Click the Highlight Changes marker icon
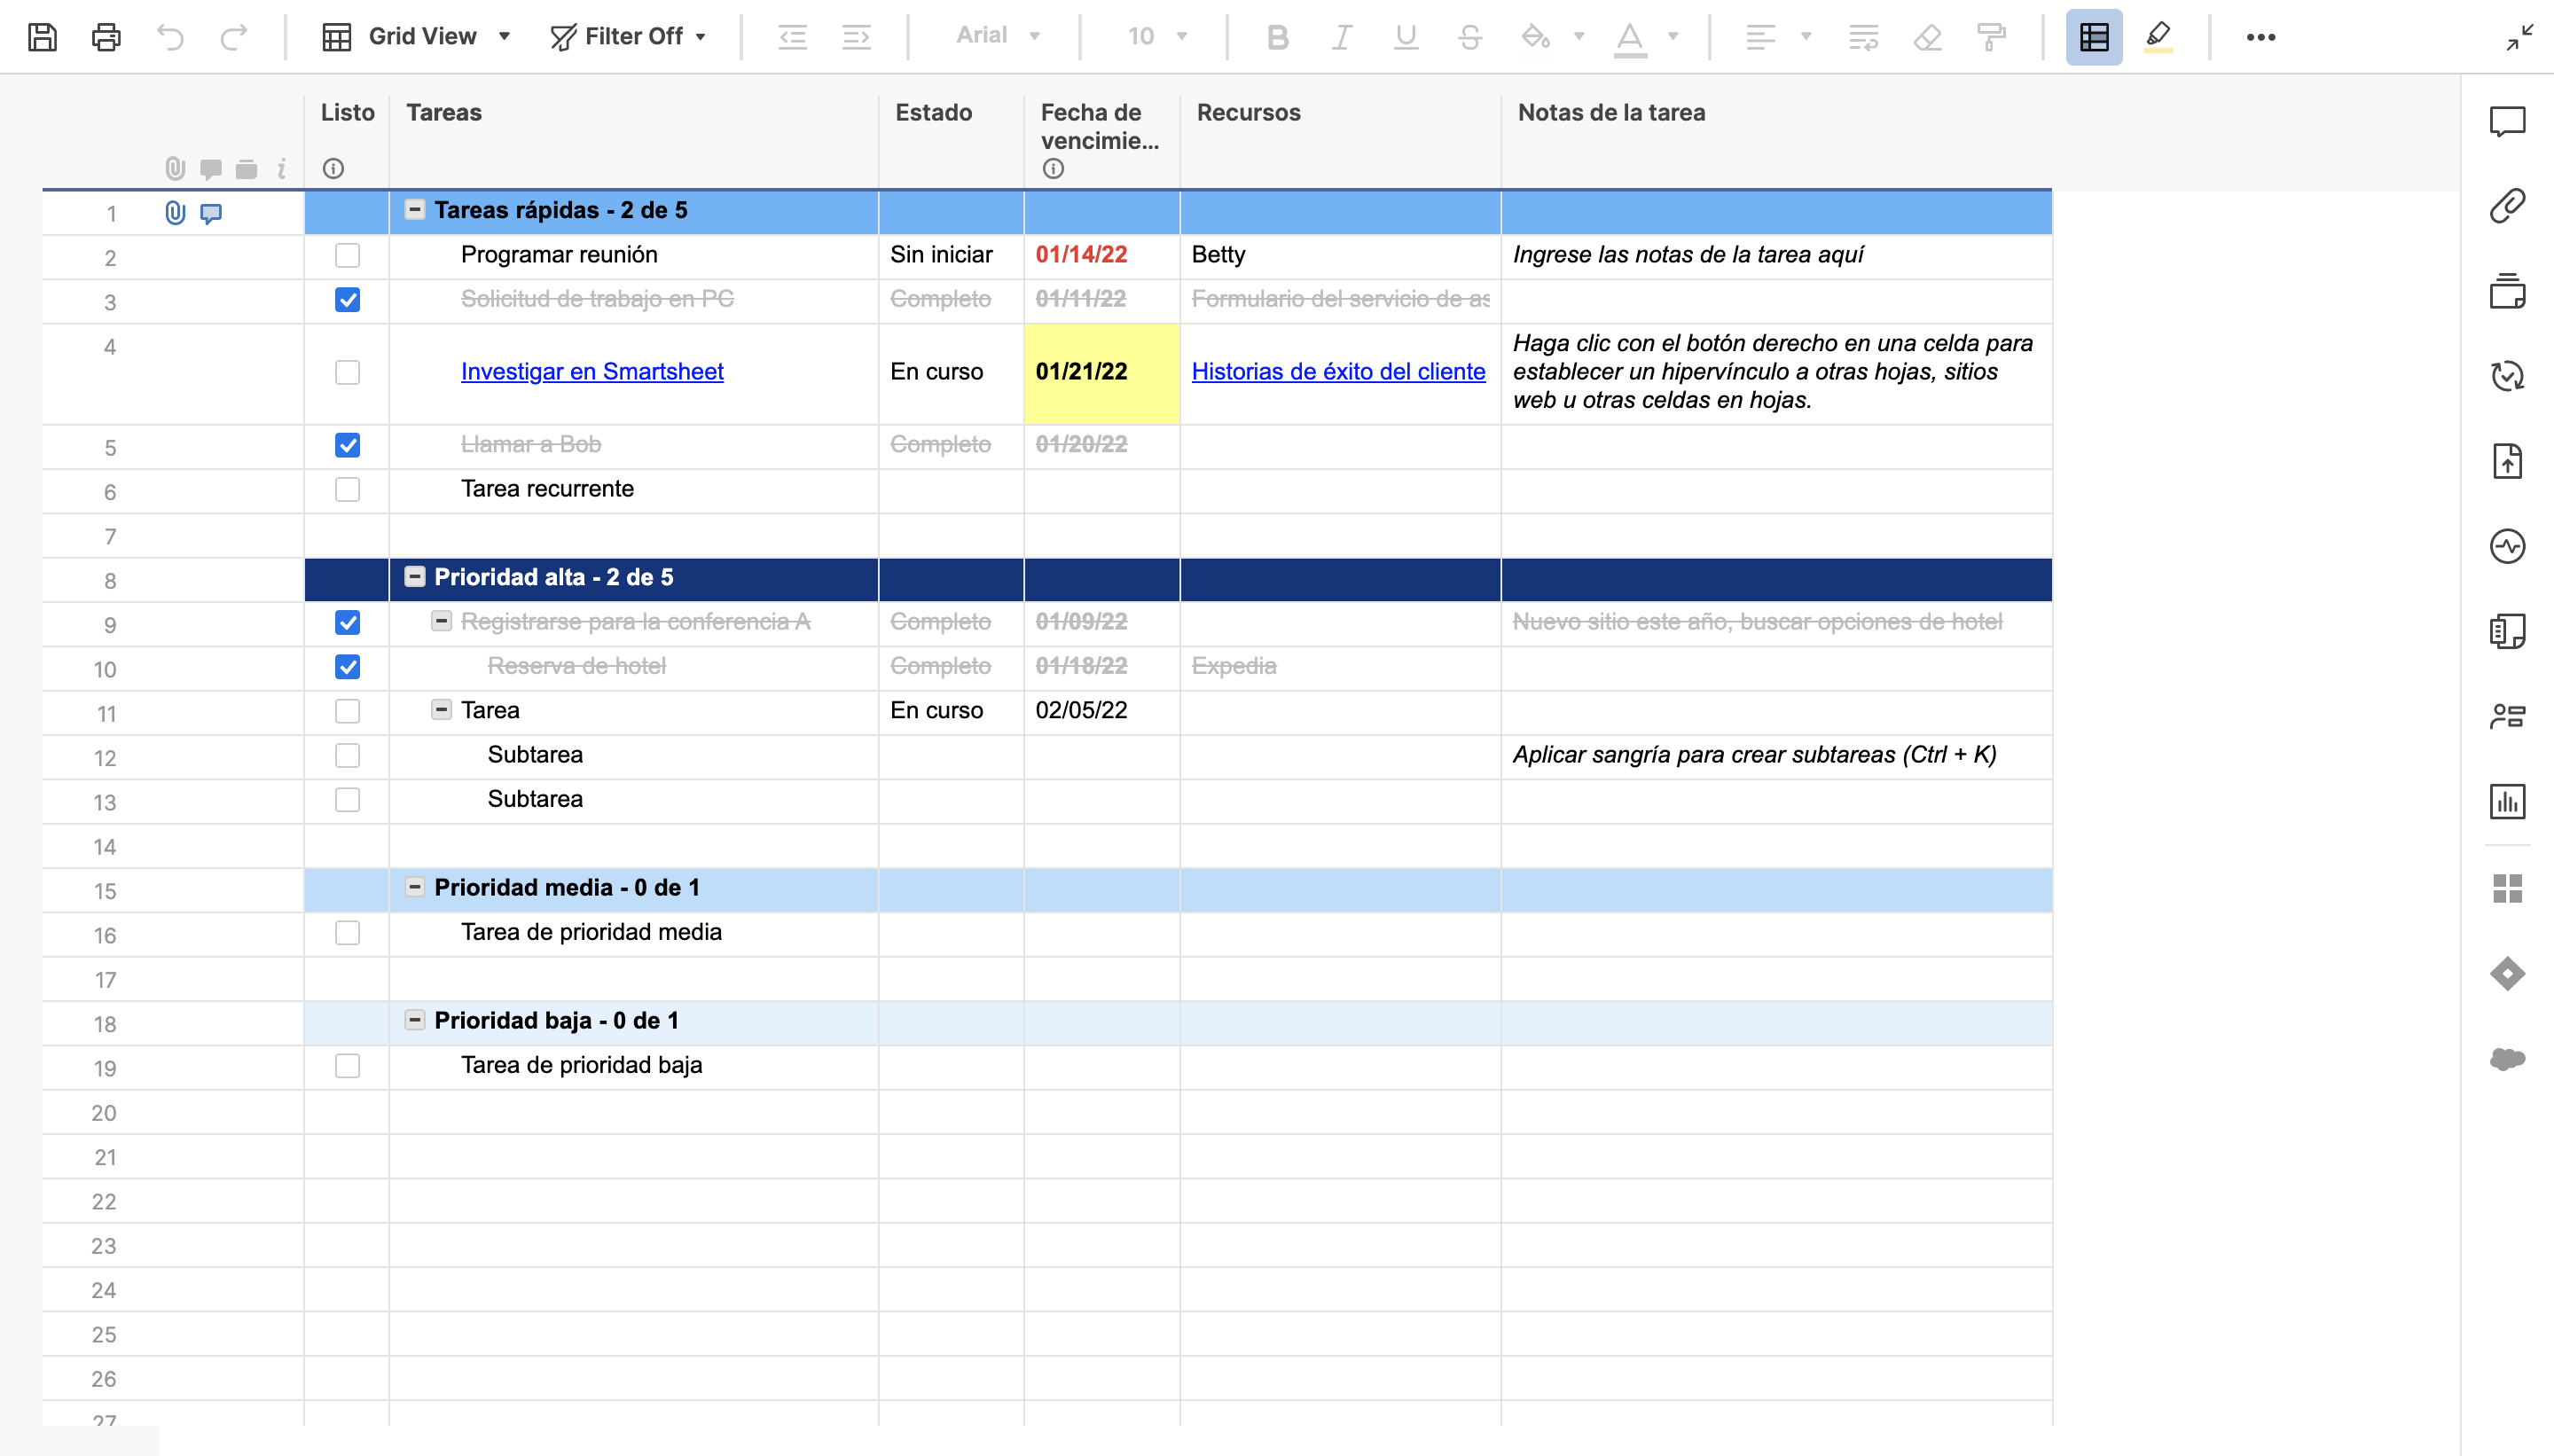The image size is (2554, 1456). [2158, 37]
